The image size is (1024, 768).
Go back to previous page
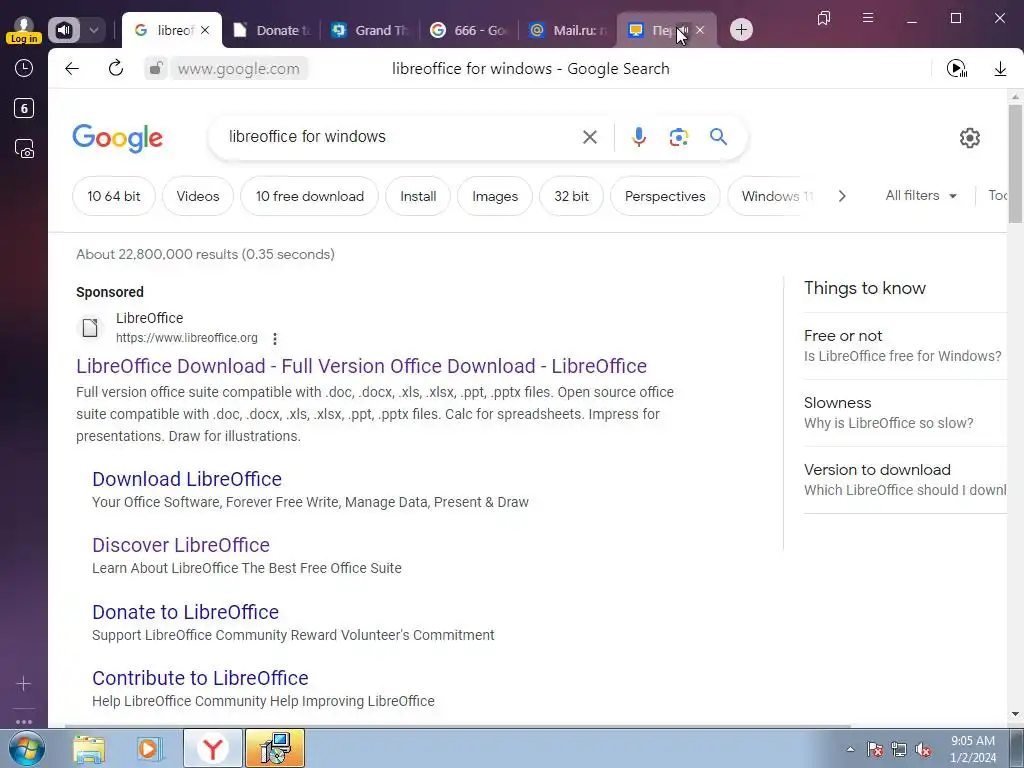(72, 68)
